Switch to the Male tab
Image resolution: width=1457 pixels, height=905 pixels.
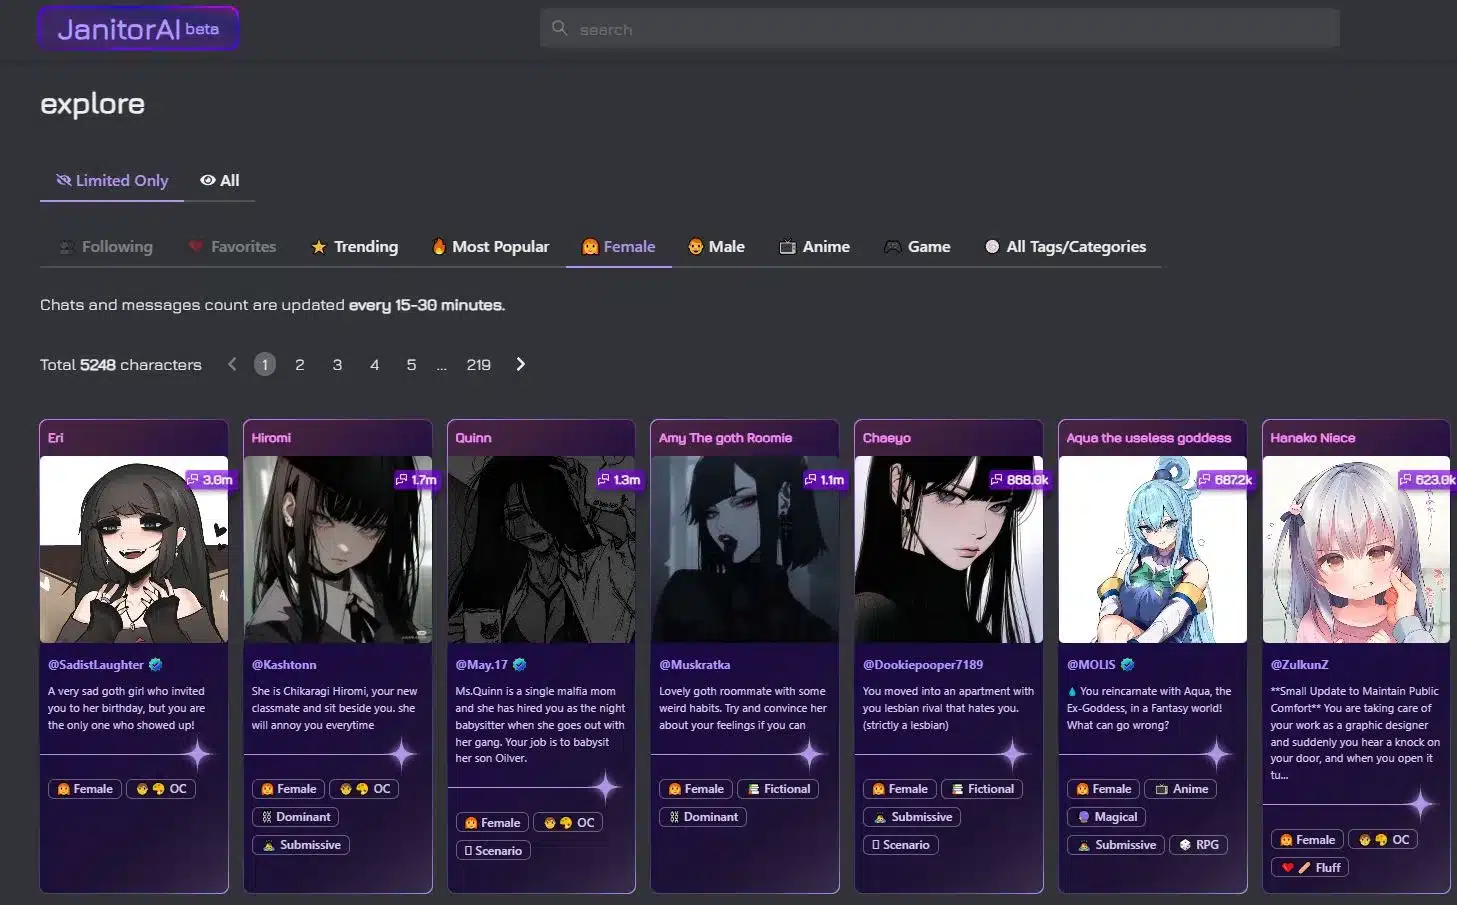coord(716,246)
